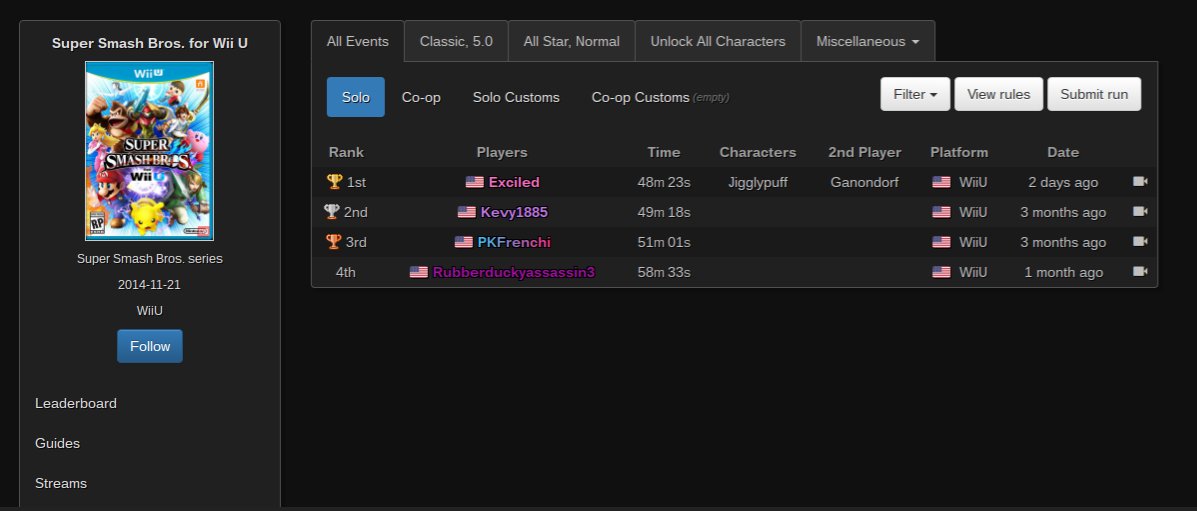This screenshot has height=511, width=1197.
Task: Switch to the All Star, Normal tab
Action: click(x=571, y=41)
